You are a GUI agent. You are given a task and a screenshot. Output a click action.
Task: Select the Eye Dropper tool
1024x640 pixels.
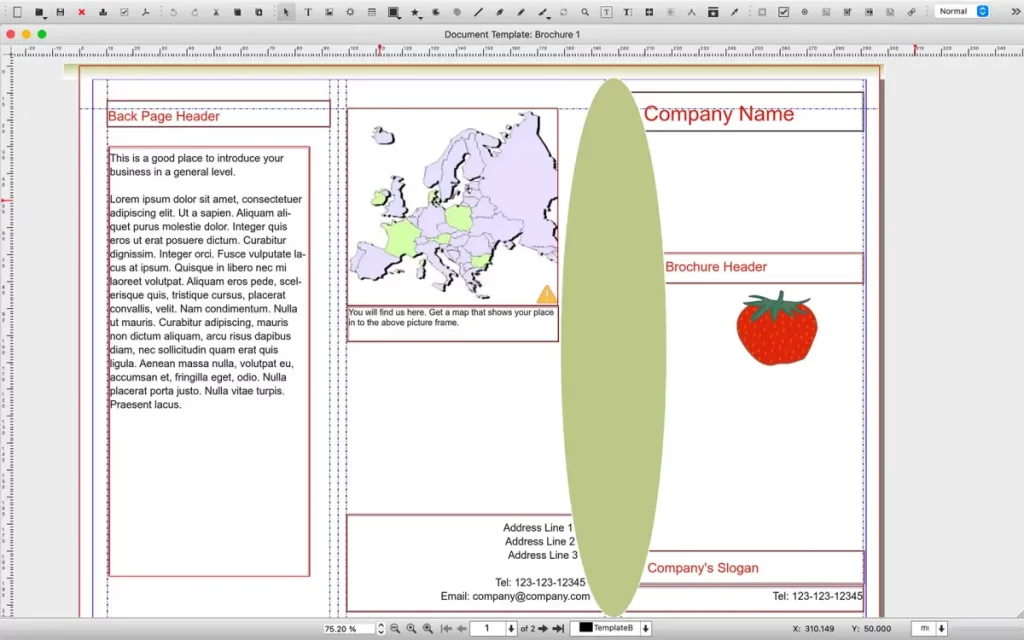point(734,12)
